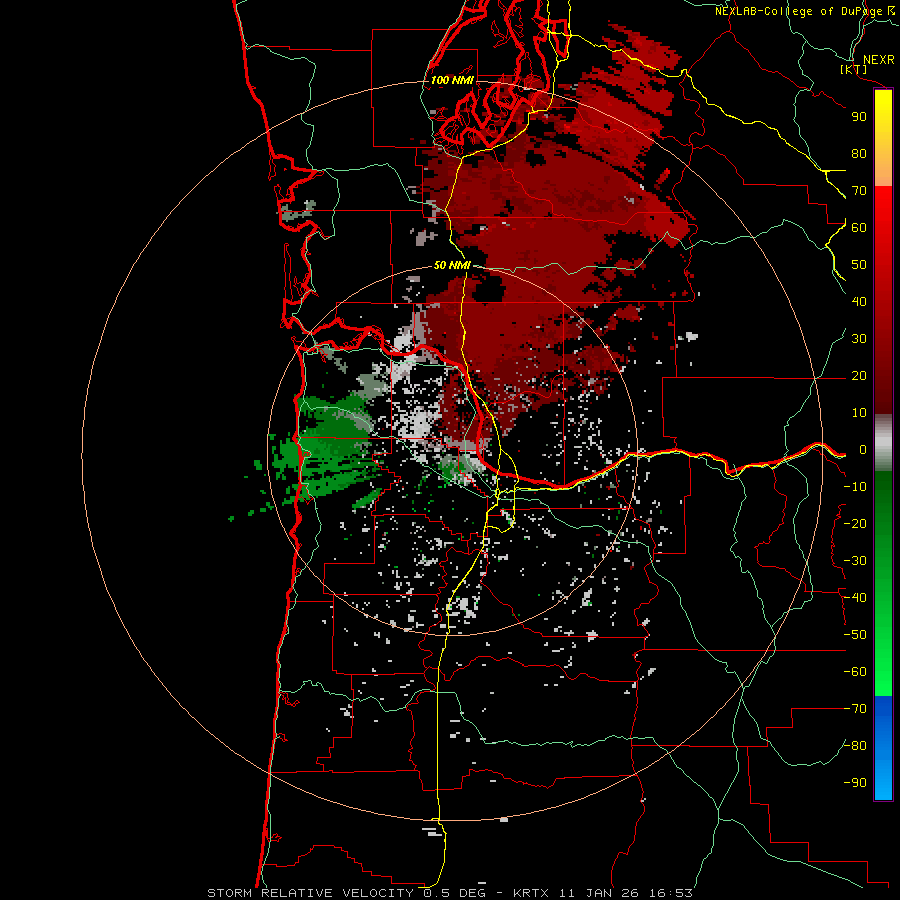Click the "50 NMI" range ring label
Screen dimensions: 900x900
pyautogui.click(x=452, y=265)
